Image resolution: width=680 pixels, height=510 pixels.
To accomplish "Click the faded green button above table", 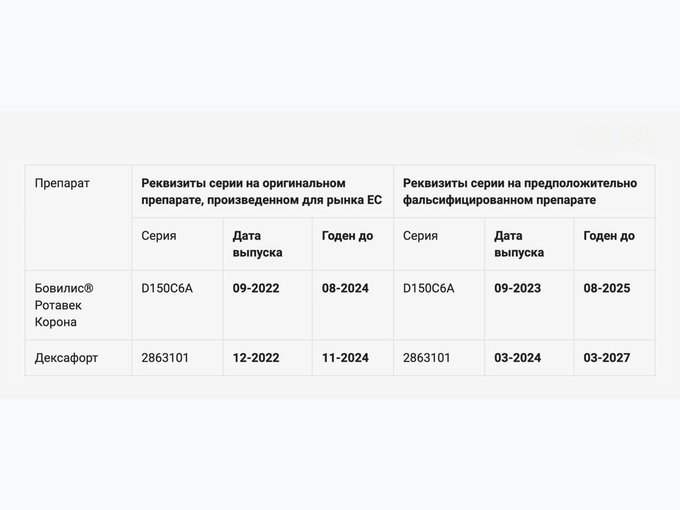I will (x=616, y=138).
